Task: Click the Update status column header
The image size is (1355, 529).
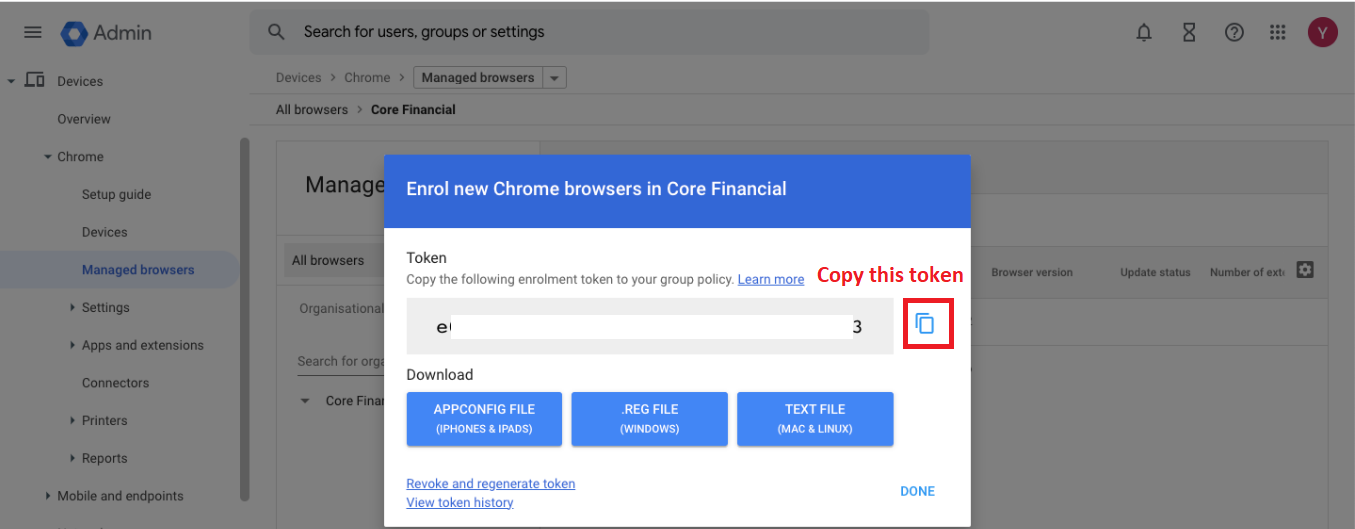Action: (1155, 272)
